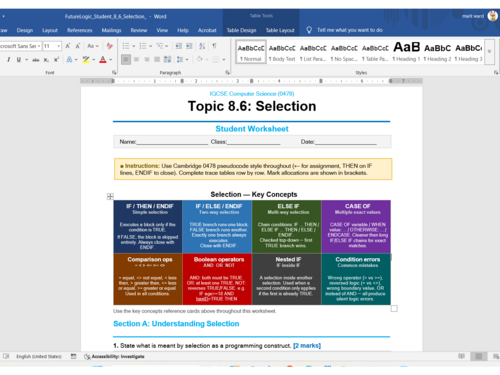Open the Layout tab
The image size is (500, 375).
pyautogui.click(x=50, y=30)
